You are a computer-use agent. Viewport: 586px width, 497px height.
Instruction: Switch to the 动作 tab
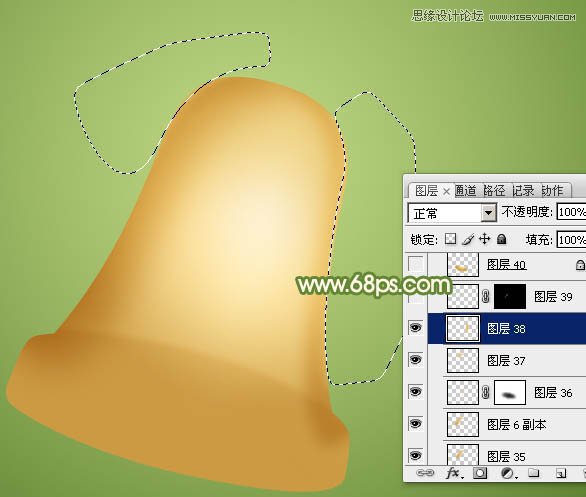tap(552, 191)
